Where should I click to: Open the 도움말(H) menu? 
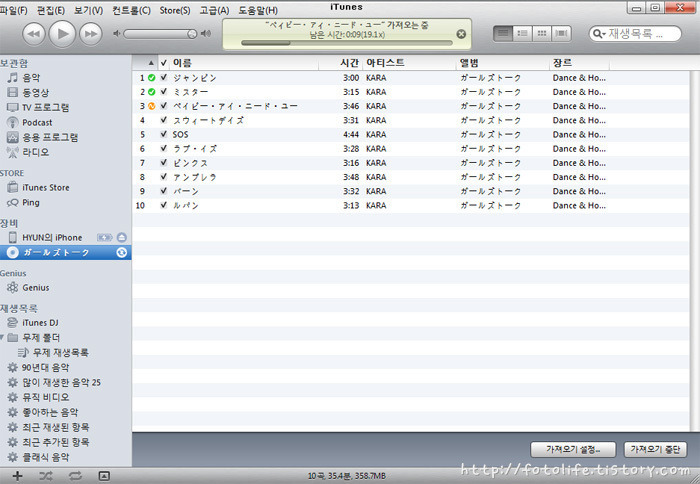pos(258,10)
